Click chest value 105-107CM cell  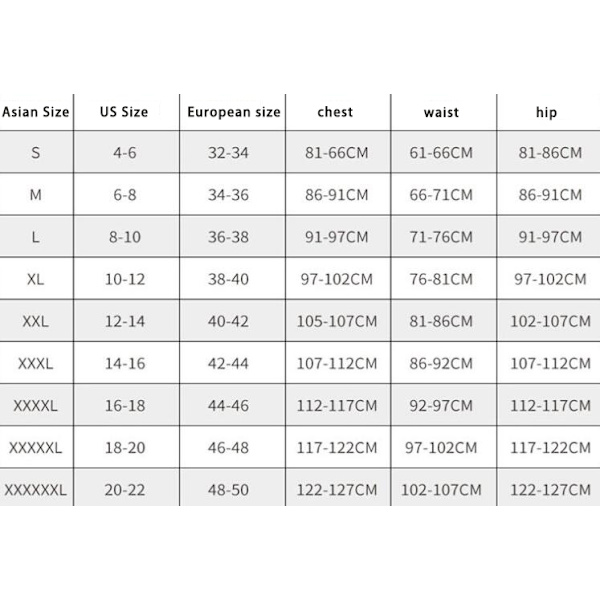point(339,321)
